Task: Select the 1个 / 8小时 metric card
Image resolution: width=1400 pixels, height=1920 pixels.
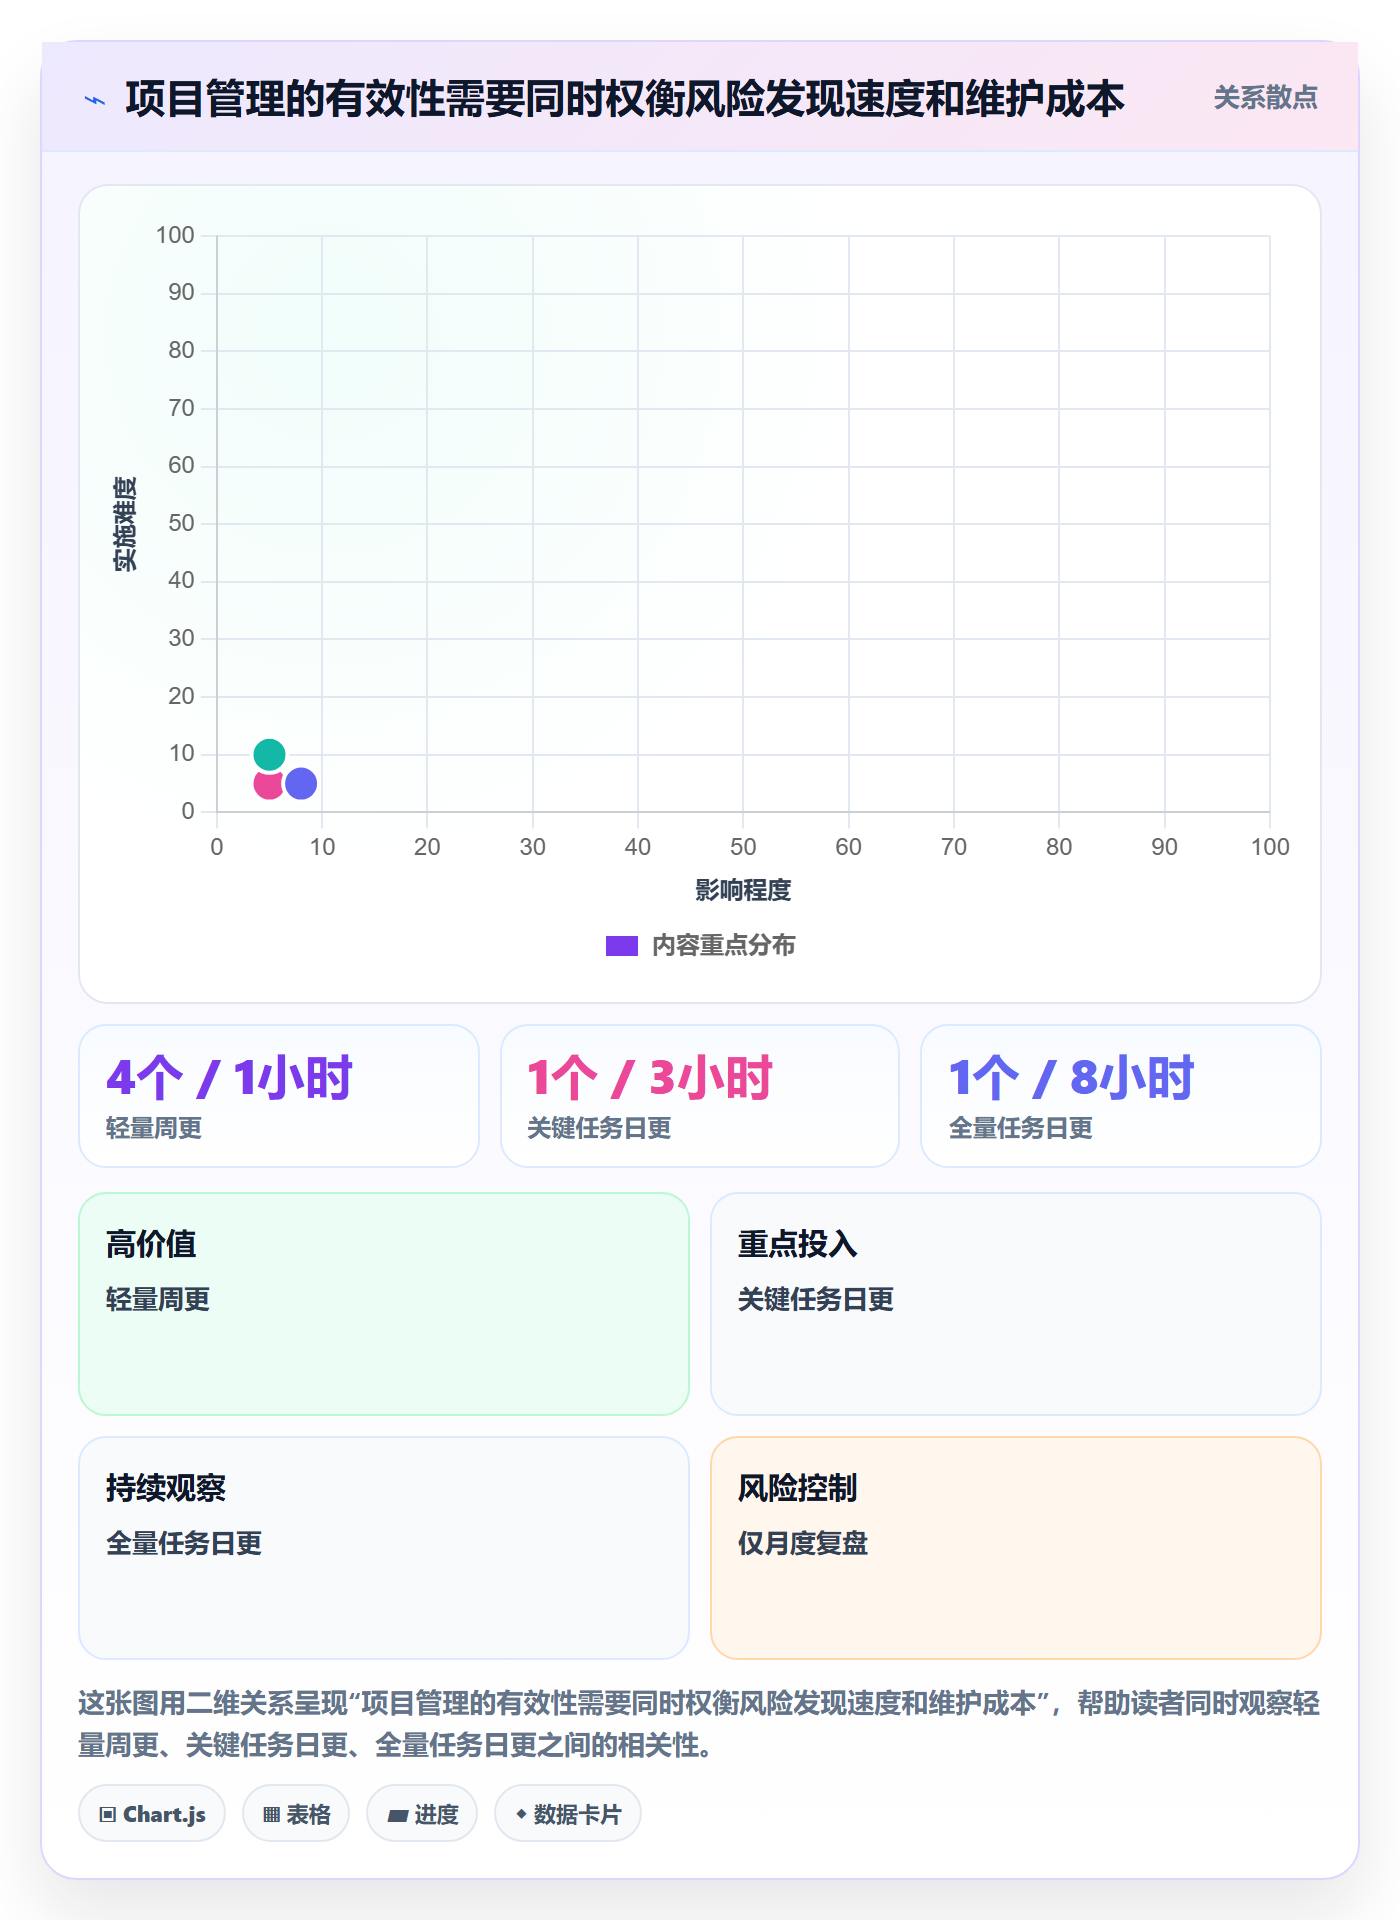Action: 1121,1096
